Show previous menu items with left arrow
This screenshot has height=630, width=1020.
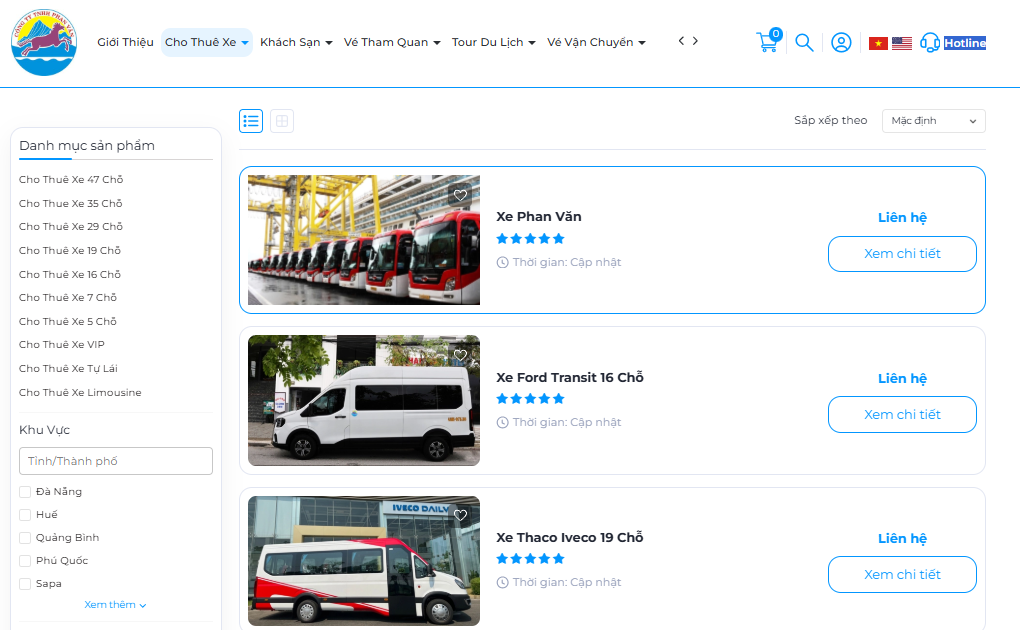(681, 41)
